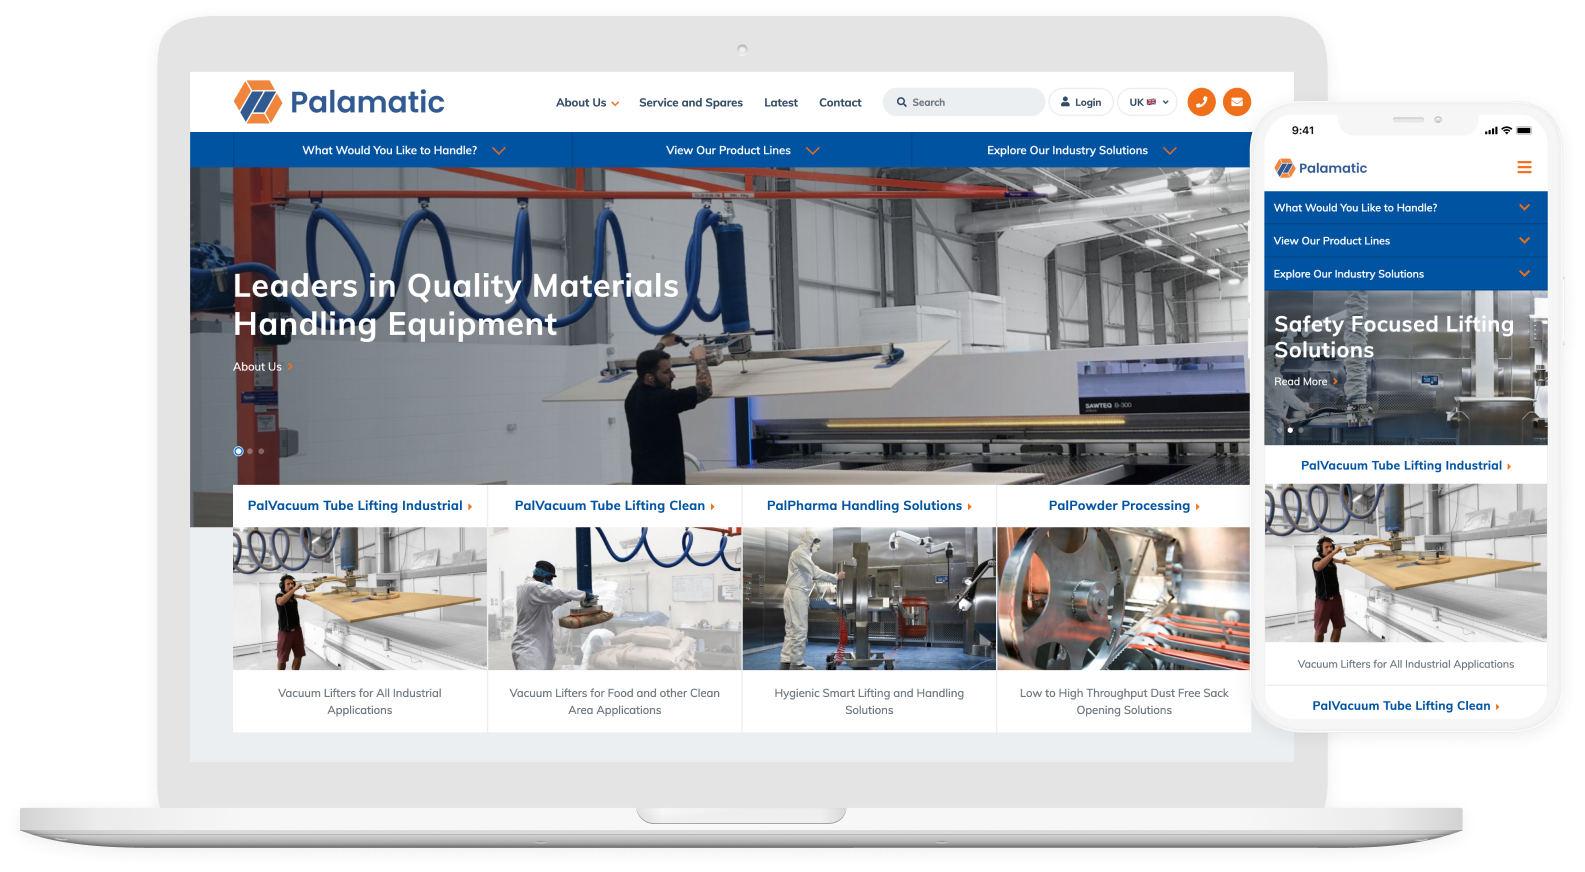The image size is (1585, 872).
Task: Expand mobile 'Explore Our Industry Solutions' chevron
Action: coord(1524,274)
